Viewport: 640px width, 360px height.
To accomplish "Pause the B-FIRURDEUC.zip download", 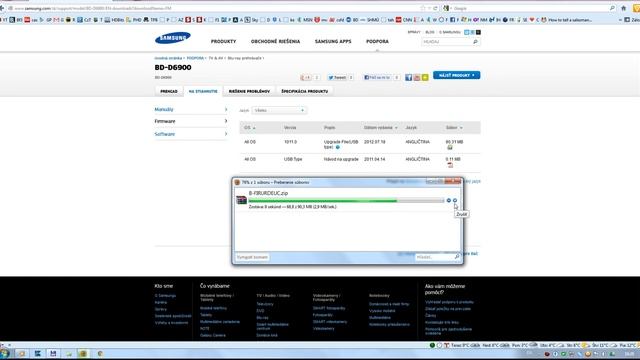I will [x=449, y=200].
